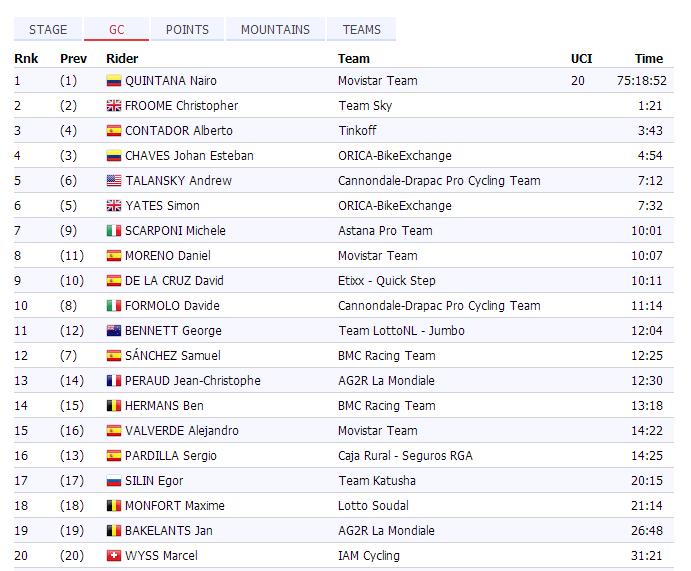The image size is (691, 571).
Task: Click the Colombian flag beside Quintana Nairo
Action: pos(114,81)
